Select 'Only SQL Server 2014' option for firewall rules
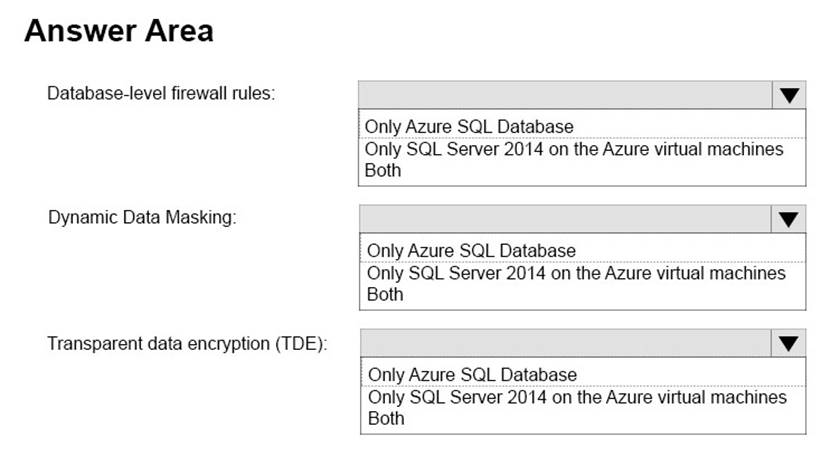The image size is (840, 456). pyautogui.click(x=574, y=149)
